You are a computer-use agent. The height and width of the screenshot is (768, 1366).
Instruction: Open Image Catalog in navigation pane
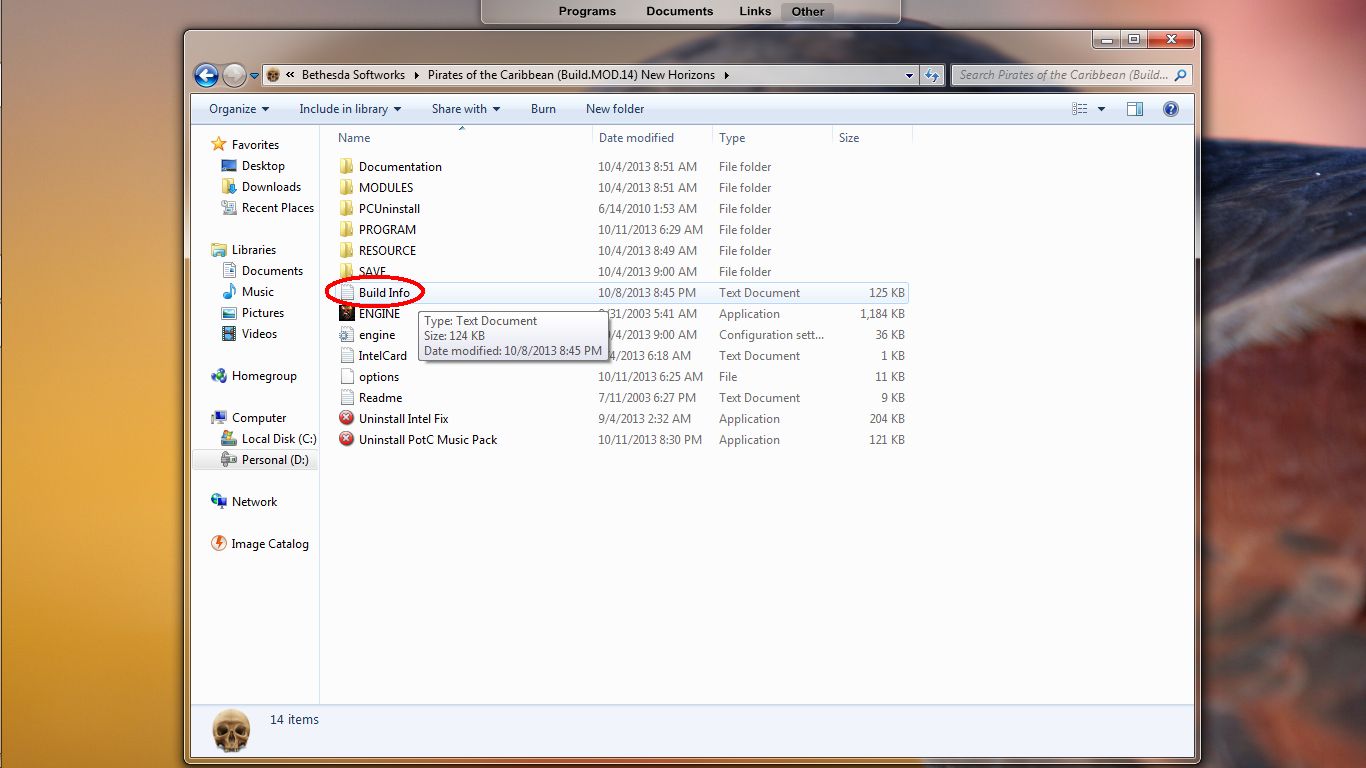coord(269,544)
